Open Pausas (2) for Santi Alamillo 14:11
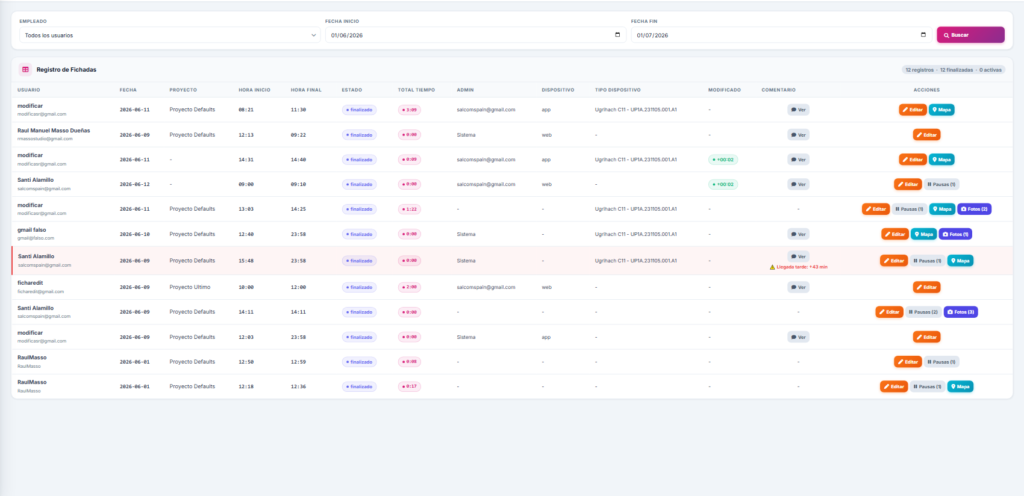This screenshot has width=1024, height=496. click(x=923, y=312)
